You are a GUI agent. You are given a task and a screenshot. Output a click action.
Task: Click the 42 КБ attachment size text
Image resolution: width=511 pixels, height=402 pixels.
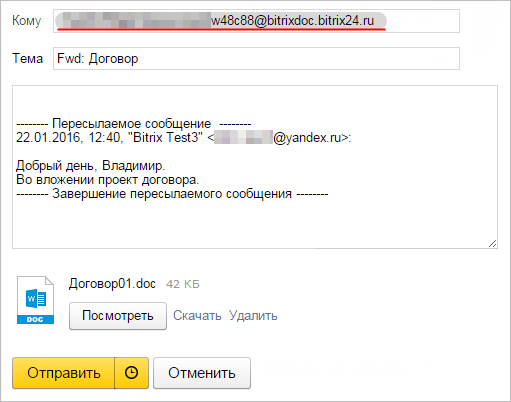(x=183, y=284)
